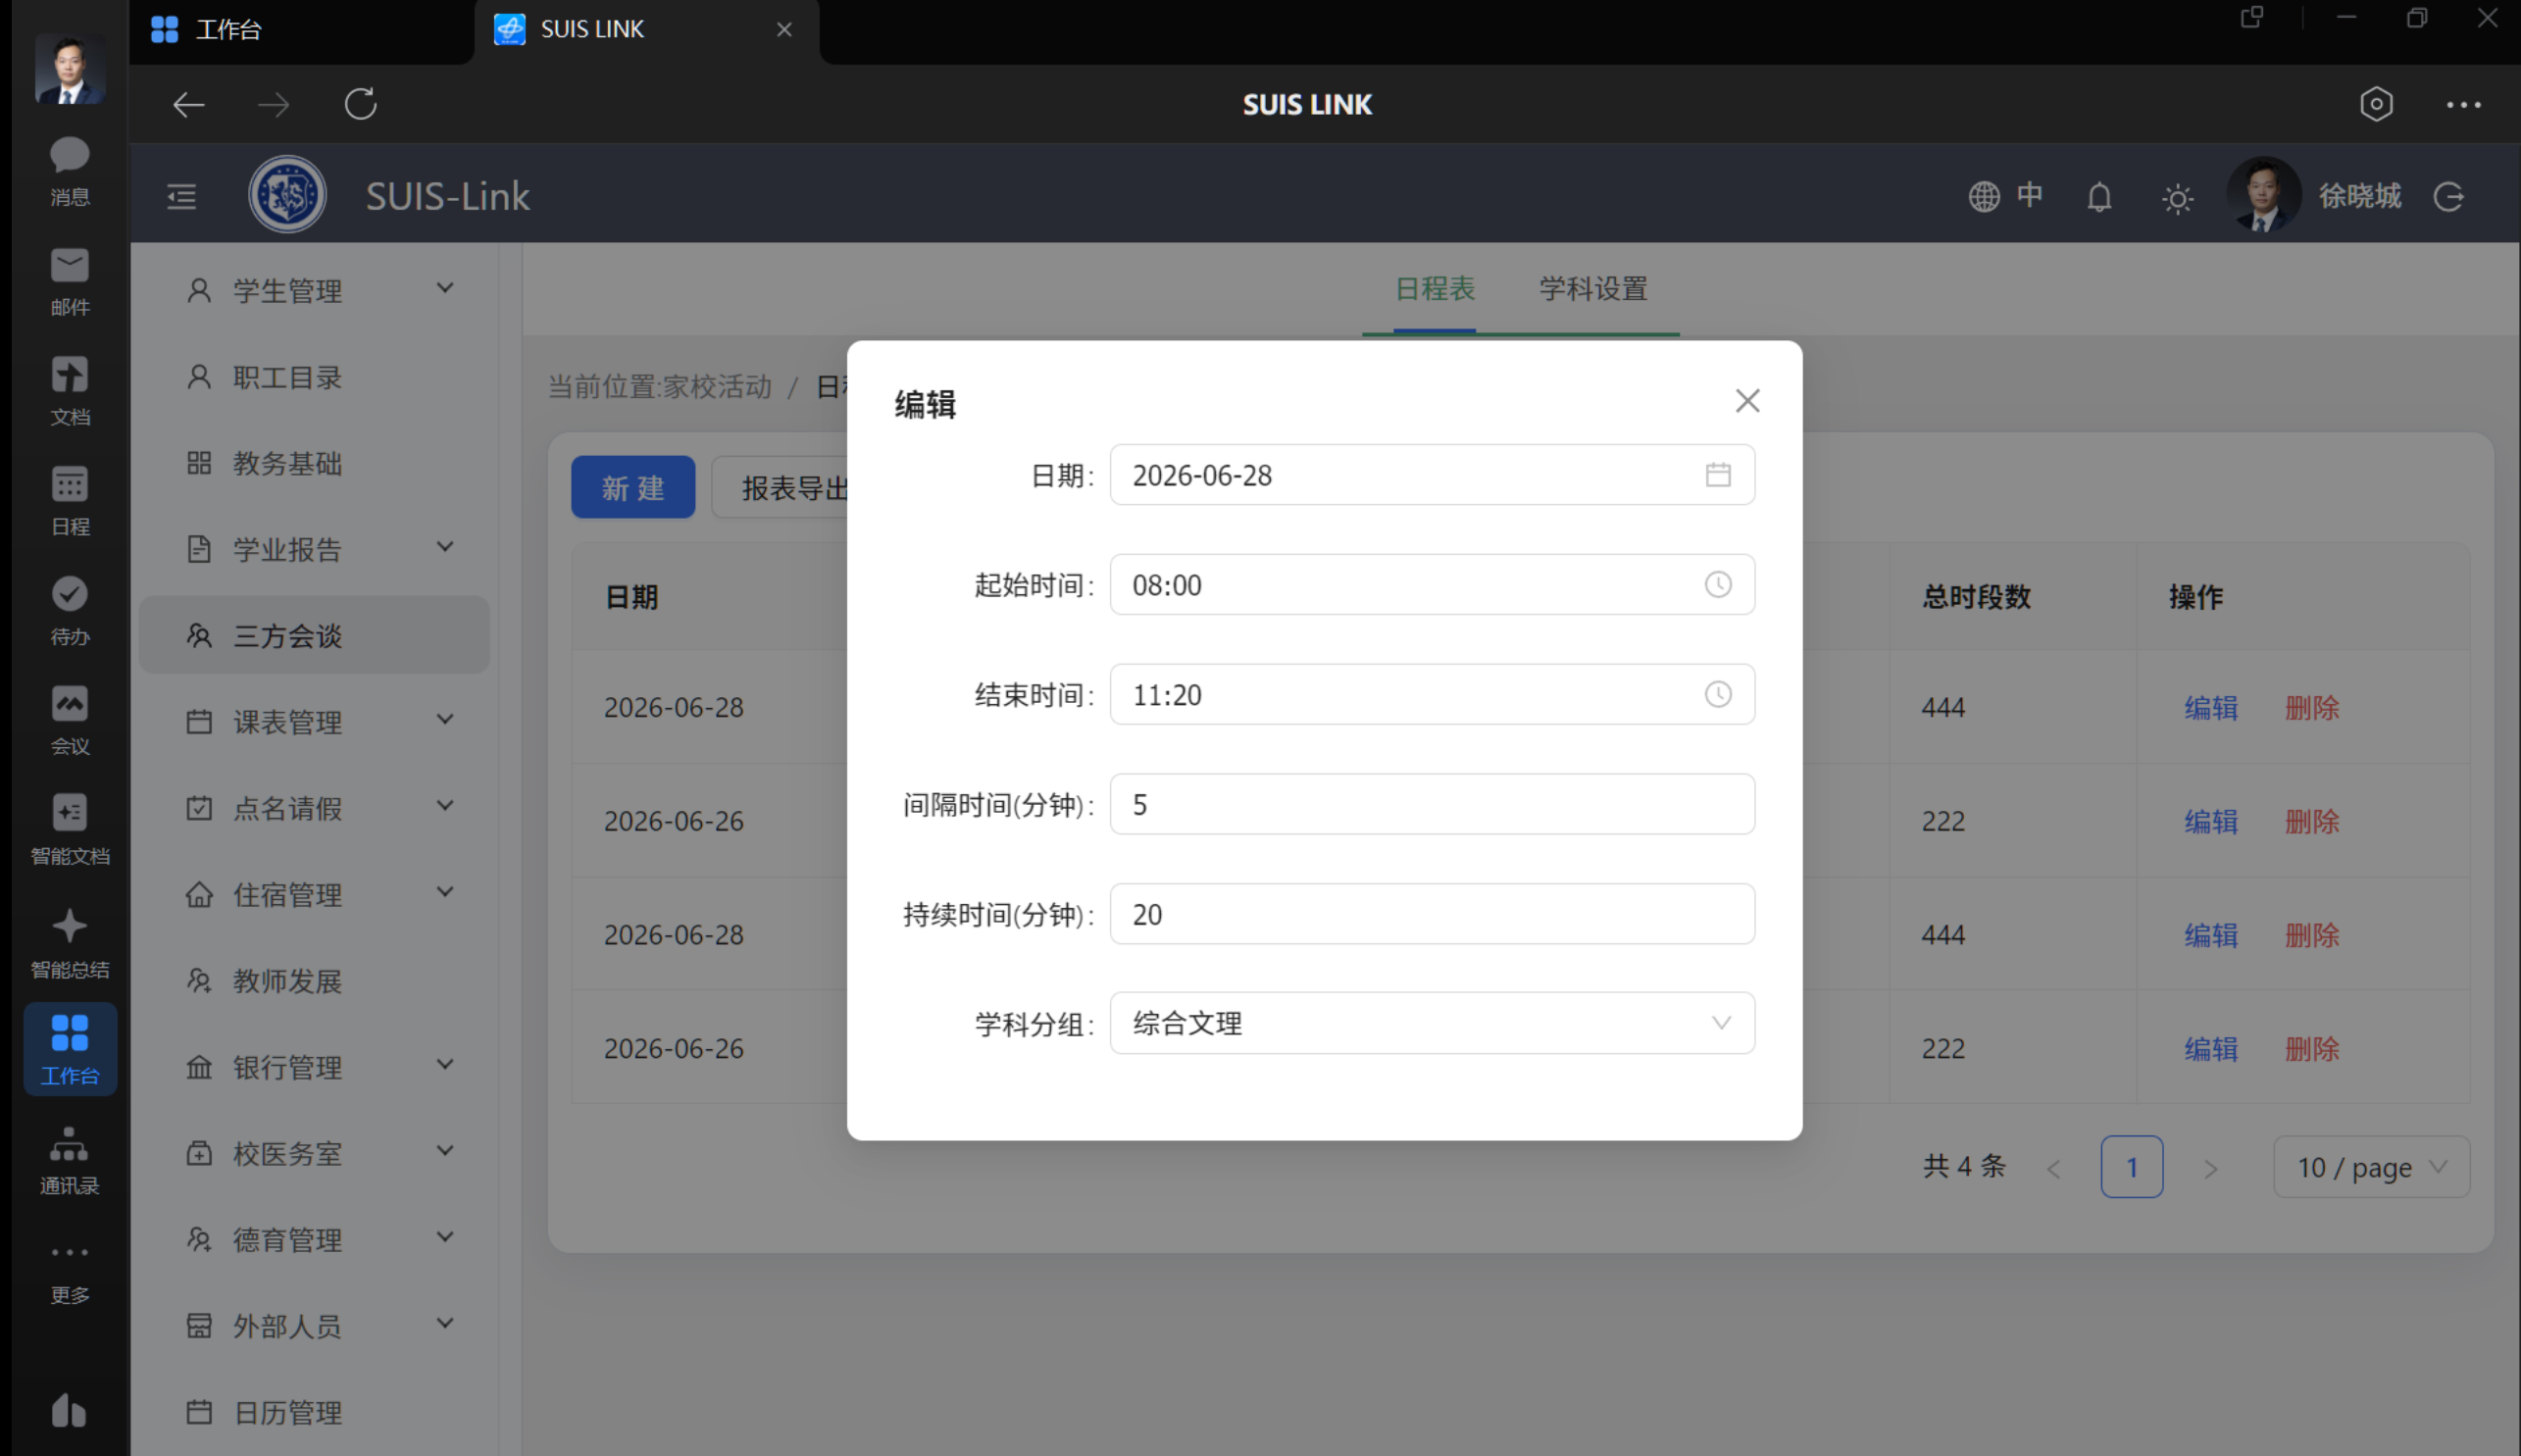
Task: Open the 会议 meeting icon
Action: (70, 721)
